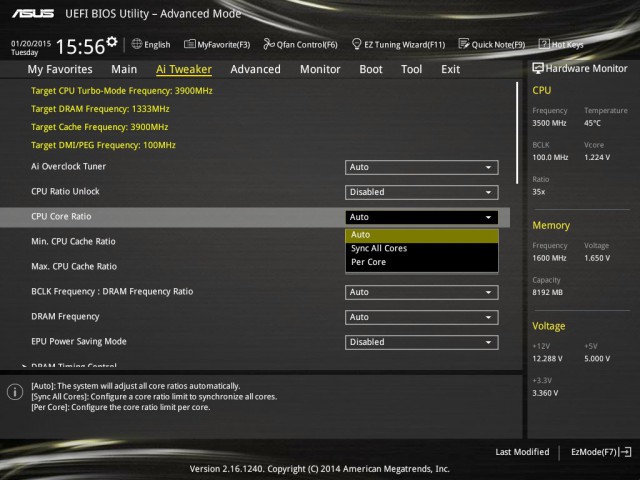Click the EzMode exit arrow icon
The width and height of the screenshot is (640, 480).
625,452
